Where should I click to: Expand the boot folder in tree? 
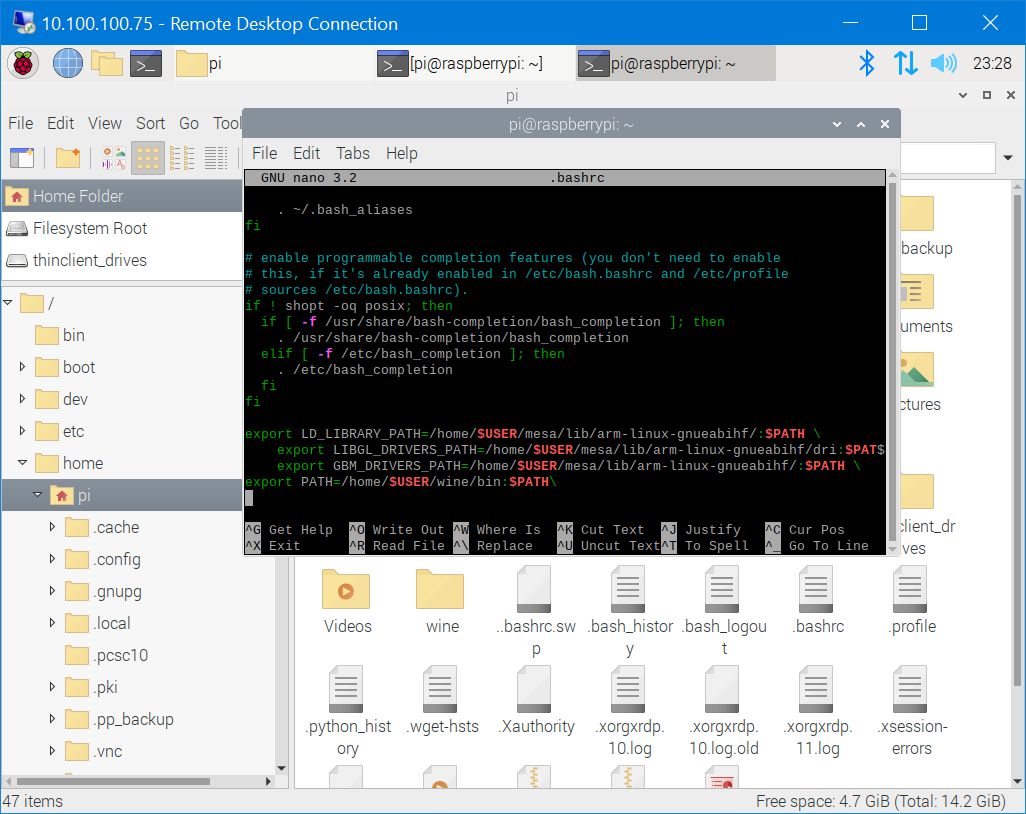pyautogui.click(x=23, y=367)
